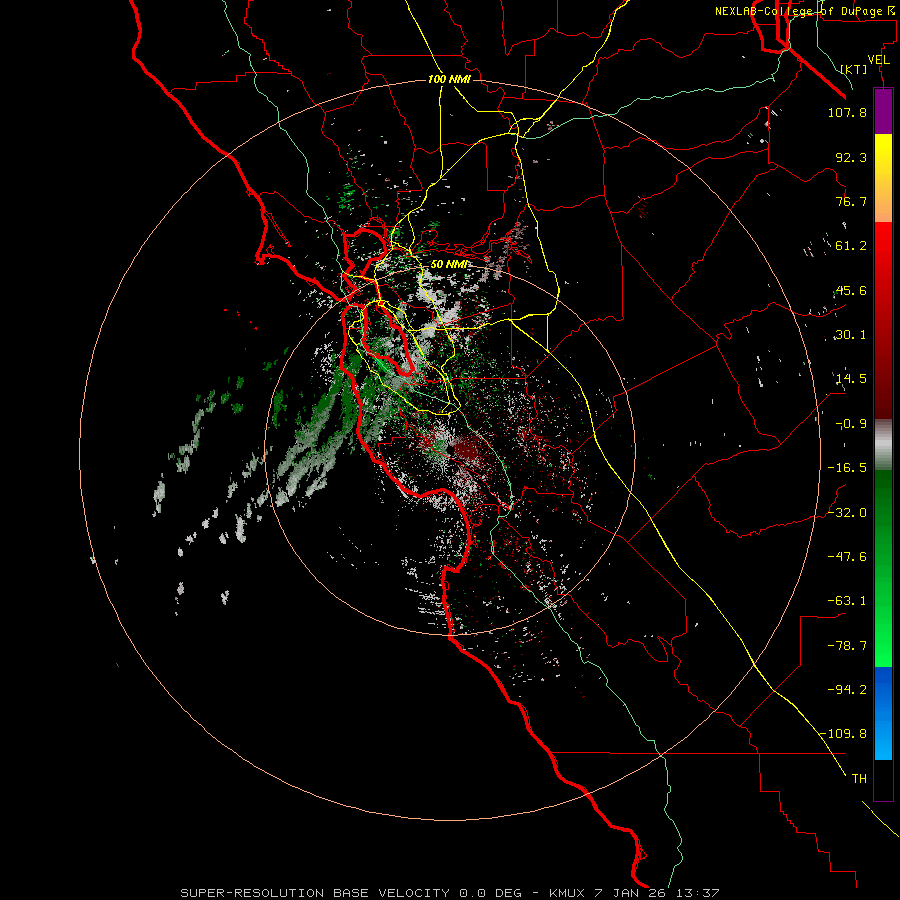This screenshot has height=900, width=900.
Task: Click the -94.2 velocity scale value
Action: point(847,689)
